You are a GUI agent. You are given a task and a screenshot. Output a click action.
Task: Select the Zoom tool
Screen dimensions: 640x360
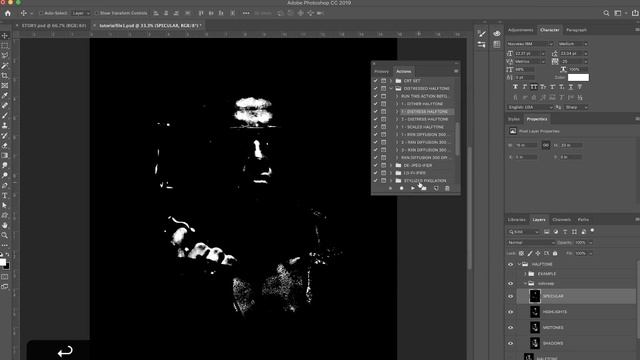(4, 236)
